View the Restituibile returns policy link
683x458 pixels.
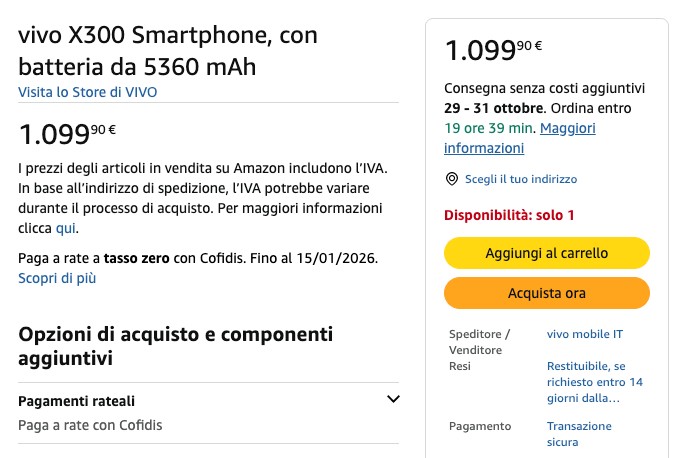(x=594, y=382)
